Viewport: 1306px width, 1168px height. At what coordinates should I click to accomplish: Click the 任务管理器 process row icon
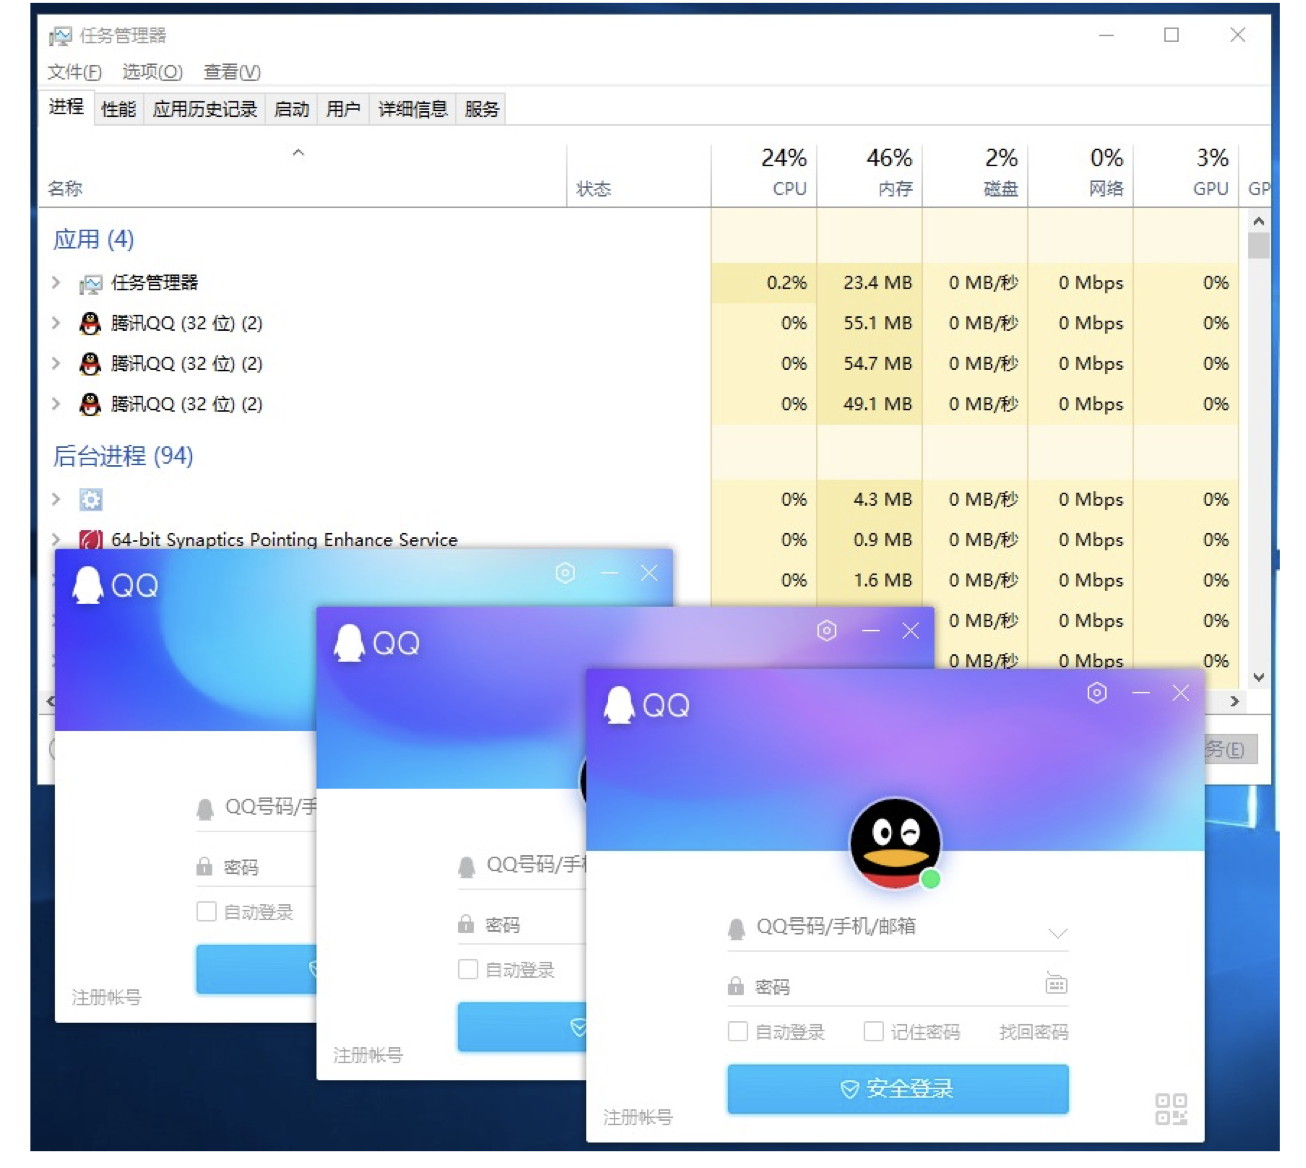tap(91, 284)
